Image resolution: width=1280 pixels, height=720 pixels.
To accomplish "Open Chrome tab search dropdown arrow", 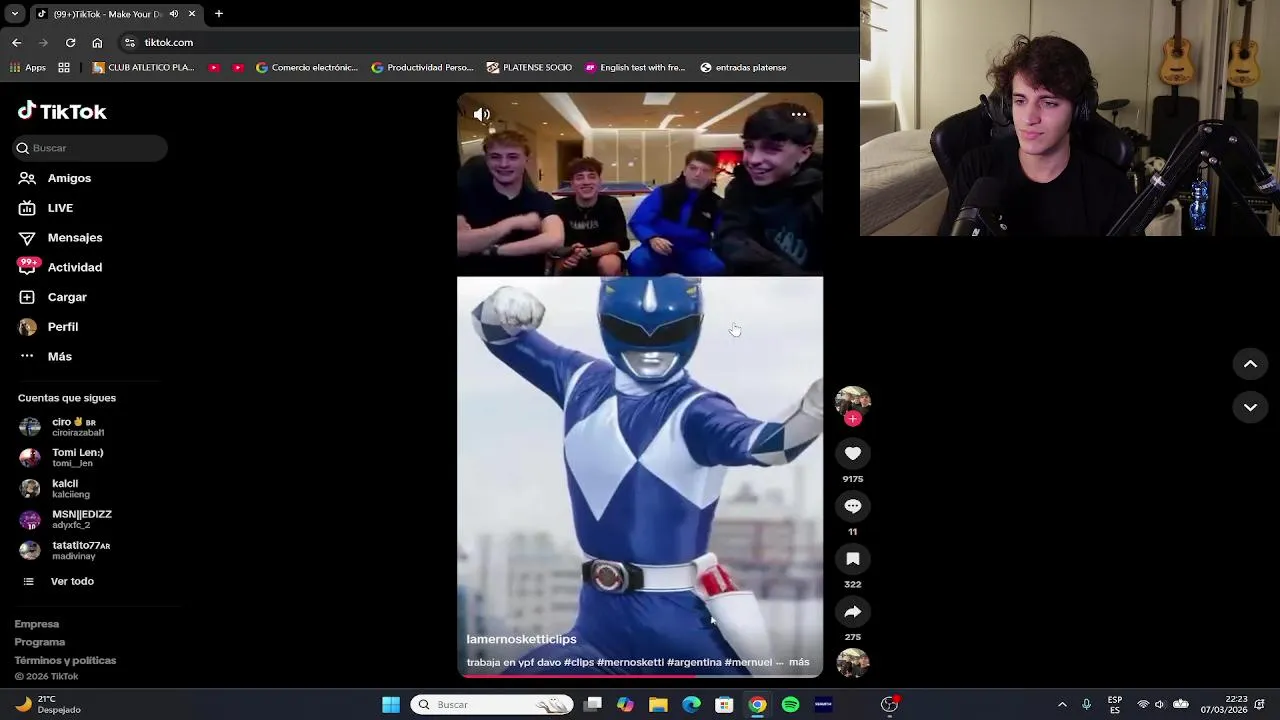I will click(x=14, y=14).
